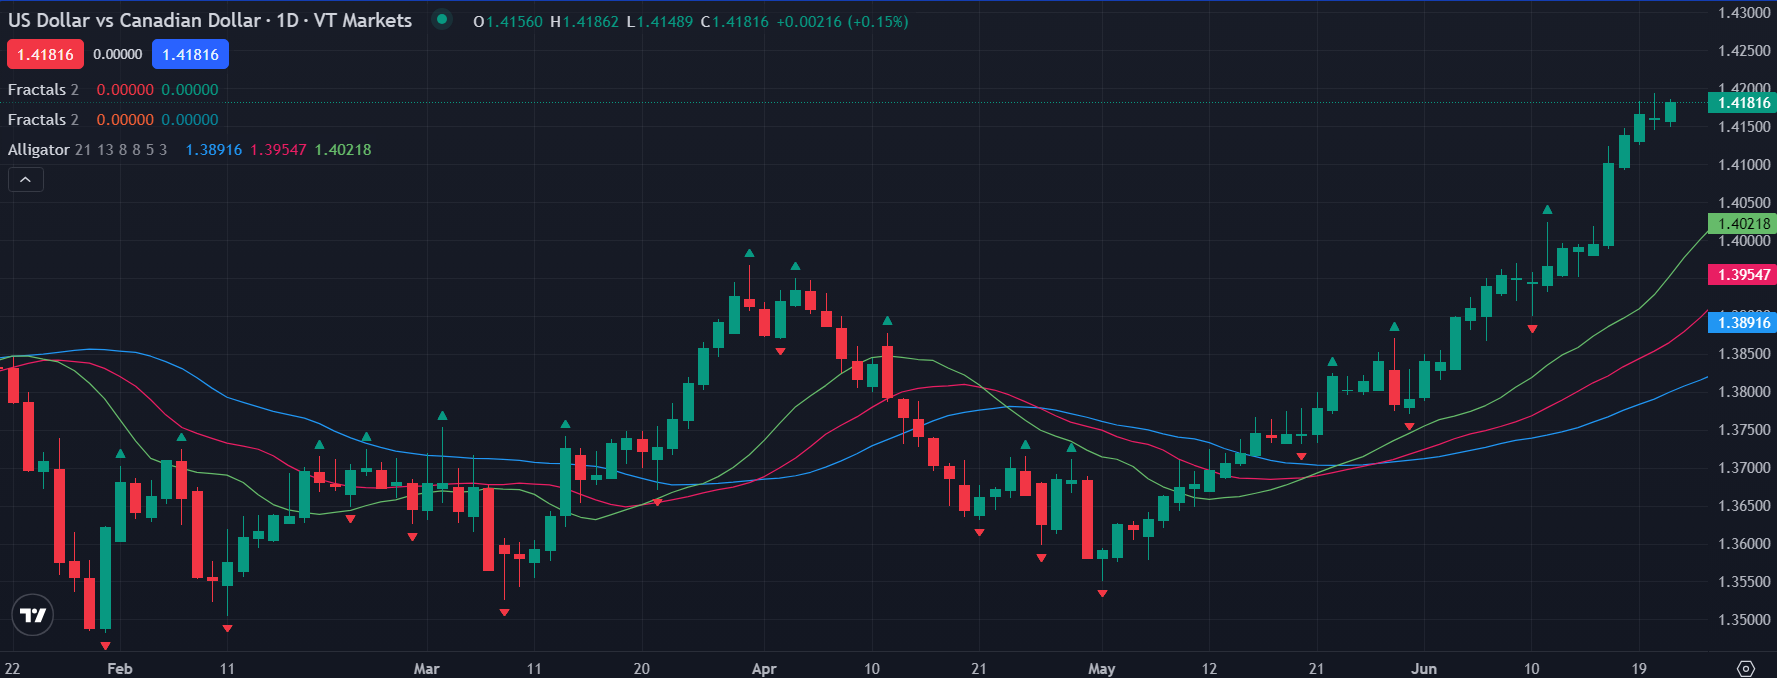Image resolution: width=1777 pixels, height=678 pixels.
Task: Collapse the indicator legend chevron
Action: tap(26, 180)
